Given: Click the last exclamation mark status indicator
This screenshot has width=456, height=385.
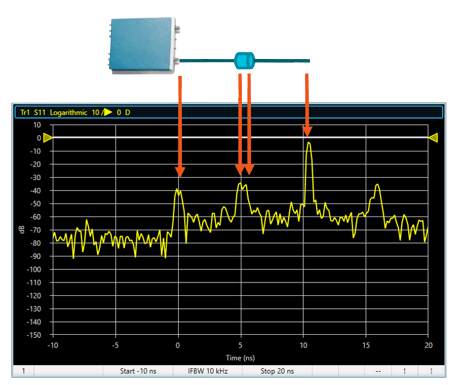Looking at the screenshot, I should (x=431, y=371).
